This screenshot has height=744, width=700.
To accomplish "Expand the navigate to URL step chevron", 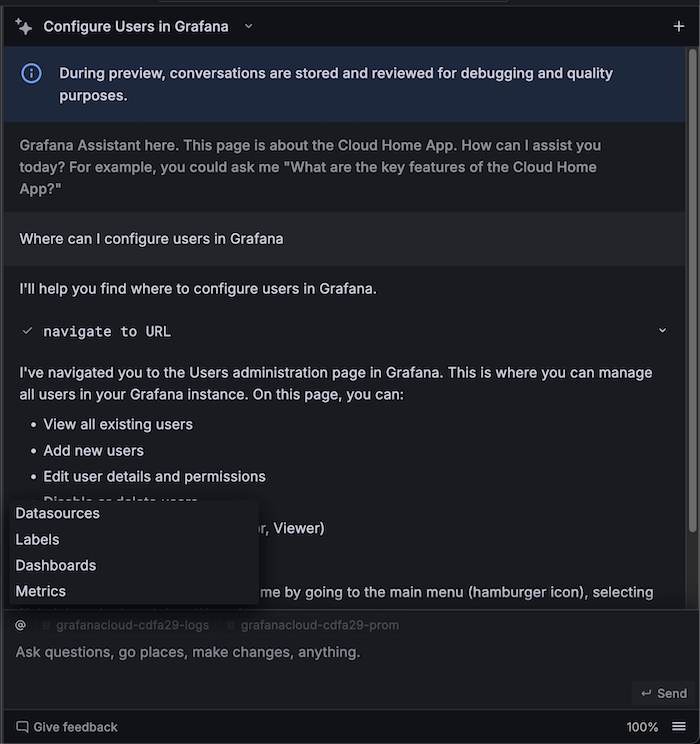I will [662, 331].
